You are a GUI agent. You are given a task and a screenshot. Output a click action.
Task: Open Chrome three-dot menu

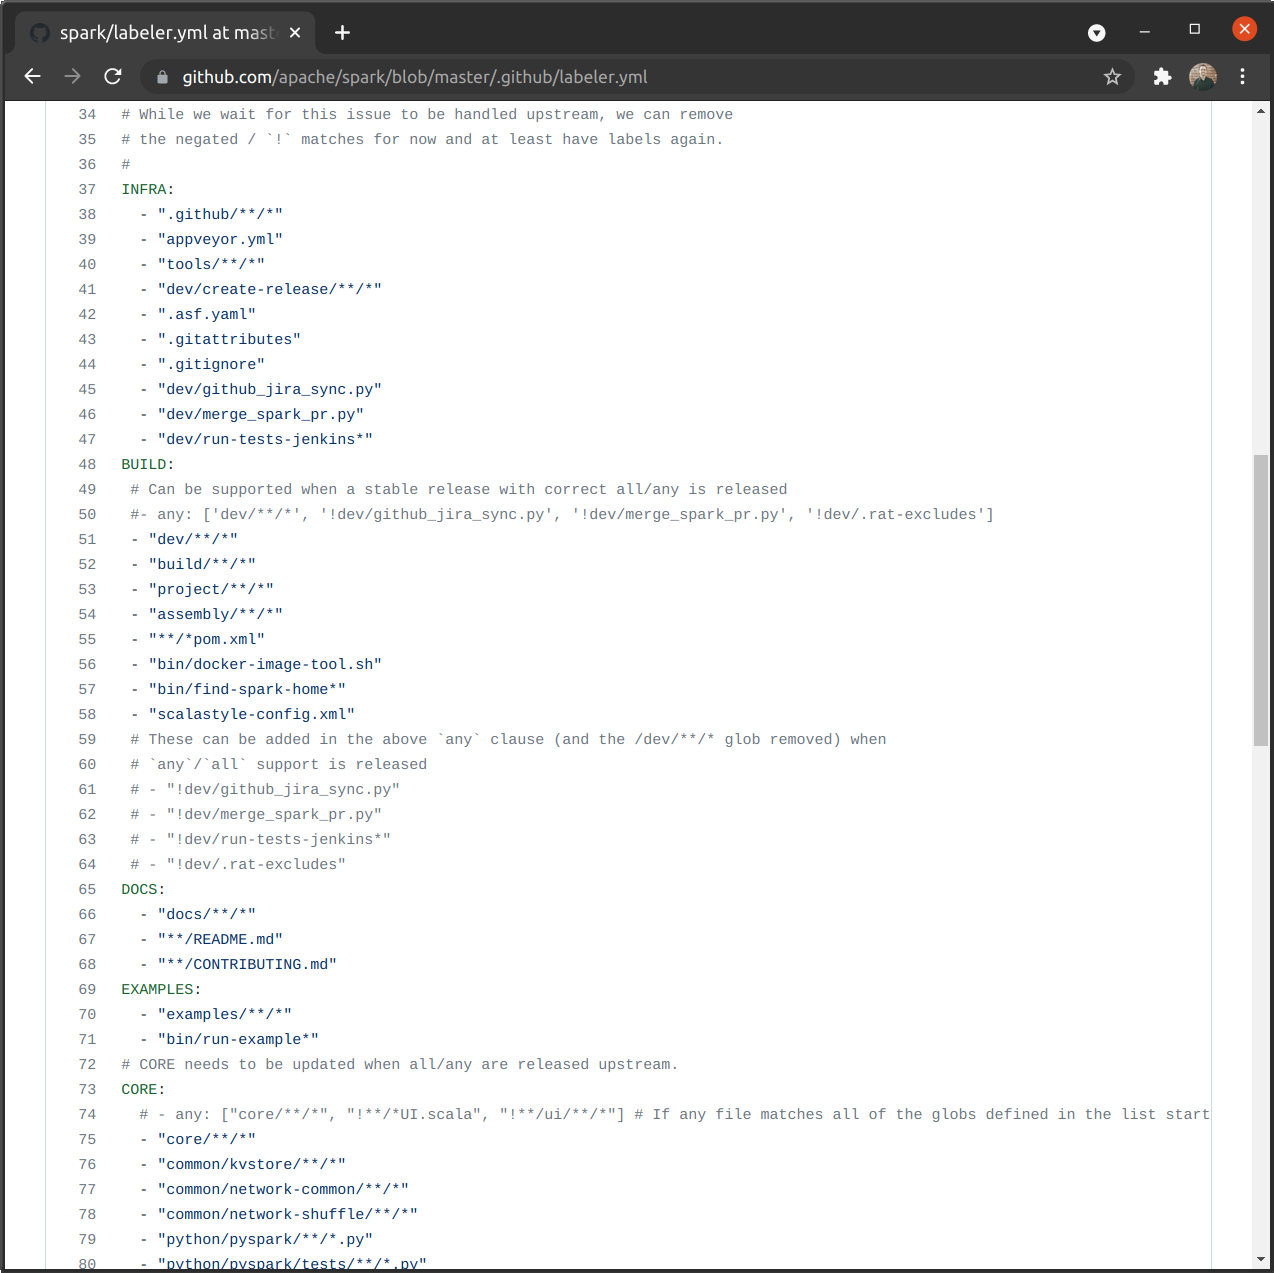click(x=1242, y=77)
